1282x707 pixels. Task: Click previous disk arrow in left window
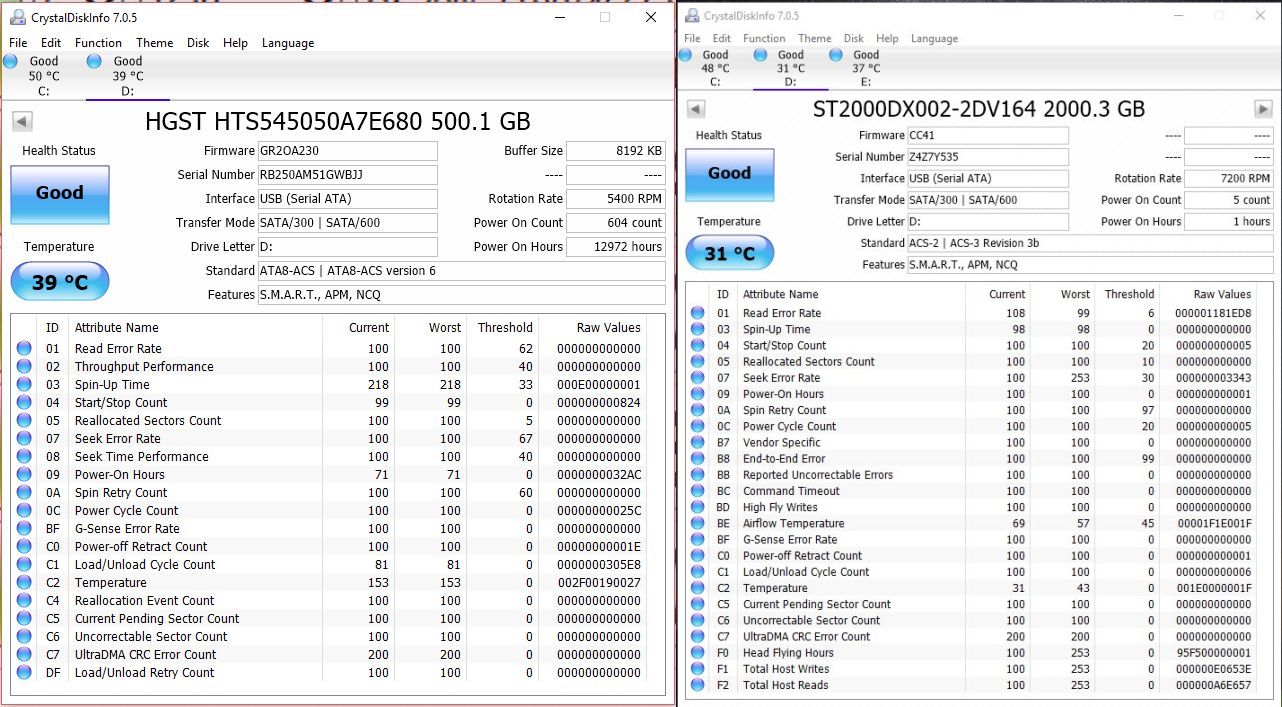(22, 121)
